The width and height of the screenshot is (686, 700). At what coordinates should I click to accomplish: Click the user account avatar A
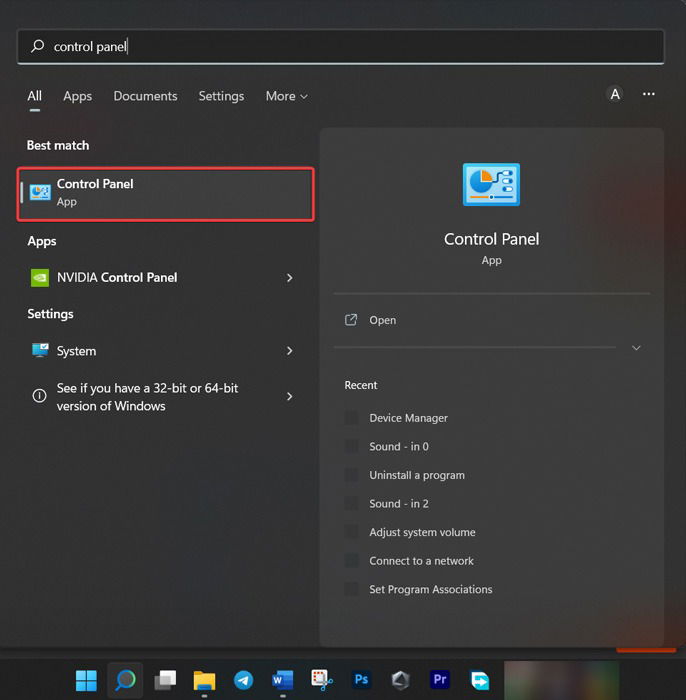[x=615, y=94]
